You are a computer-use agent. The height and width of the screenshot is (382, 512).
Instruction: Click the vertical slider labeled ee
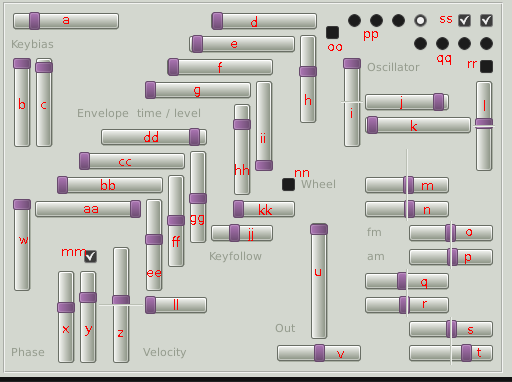click(154, 245)
